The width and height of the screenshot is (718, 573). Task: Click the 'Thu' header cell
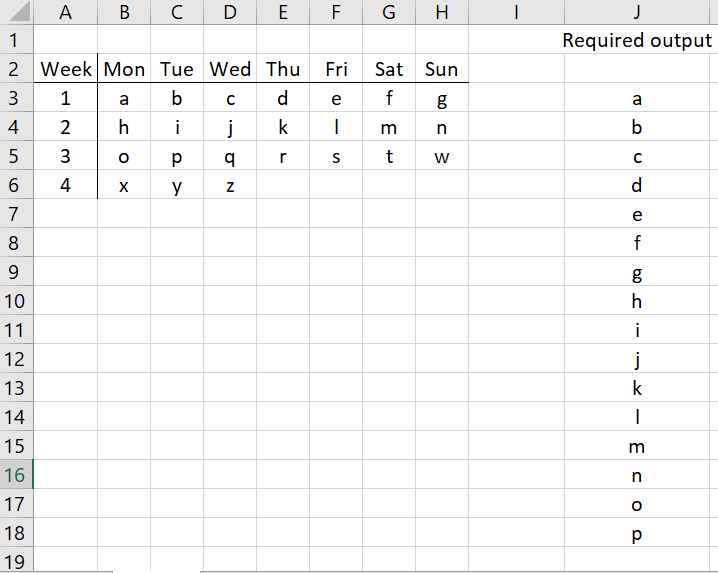(283, 69)
